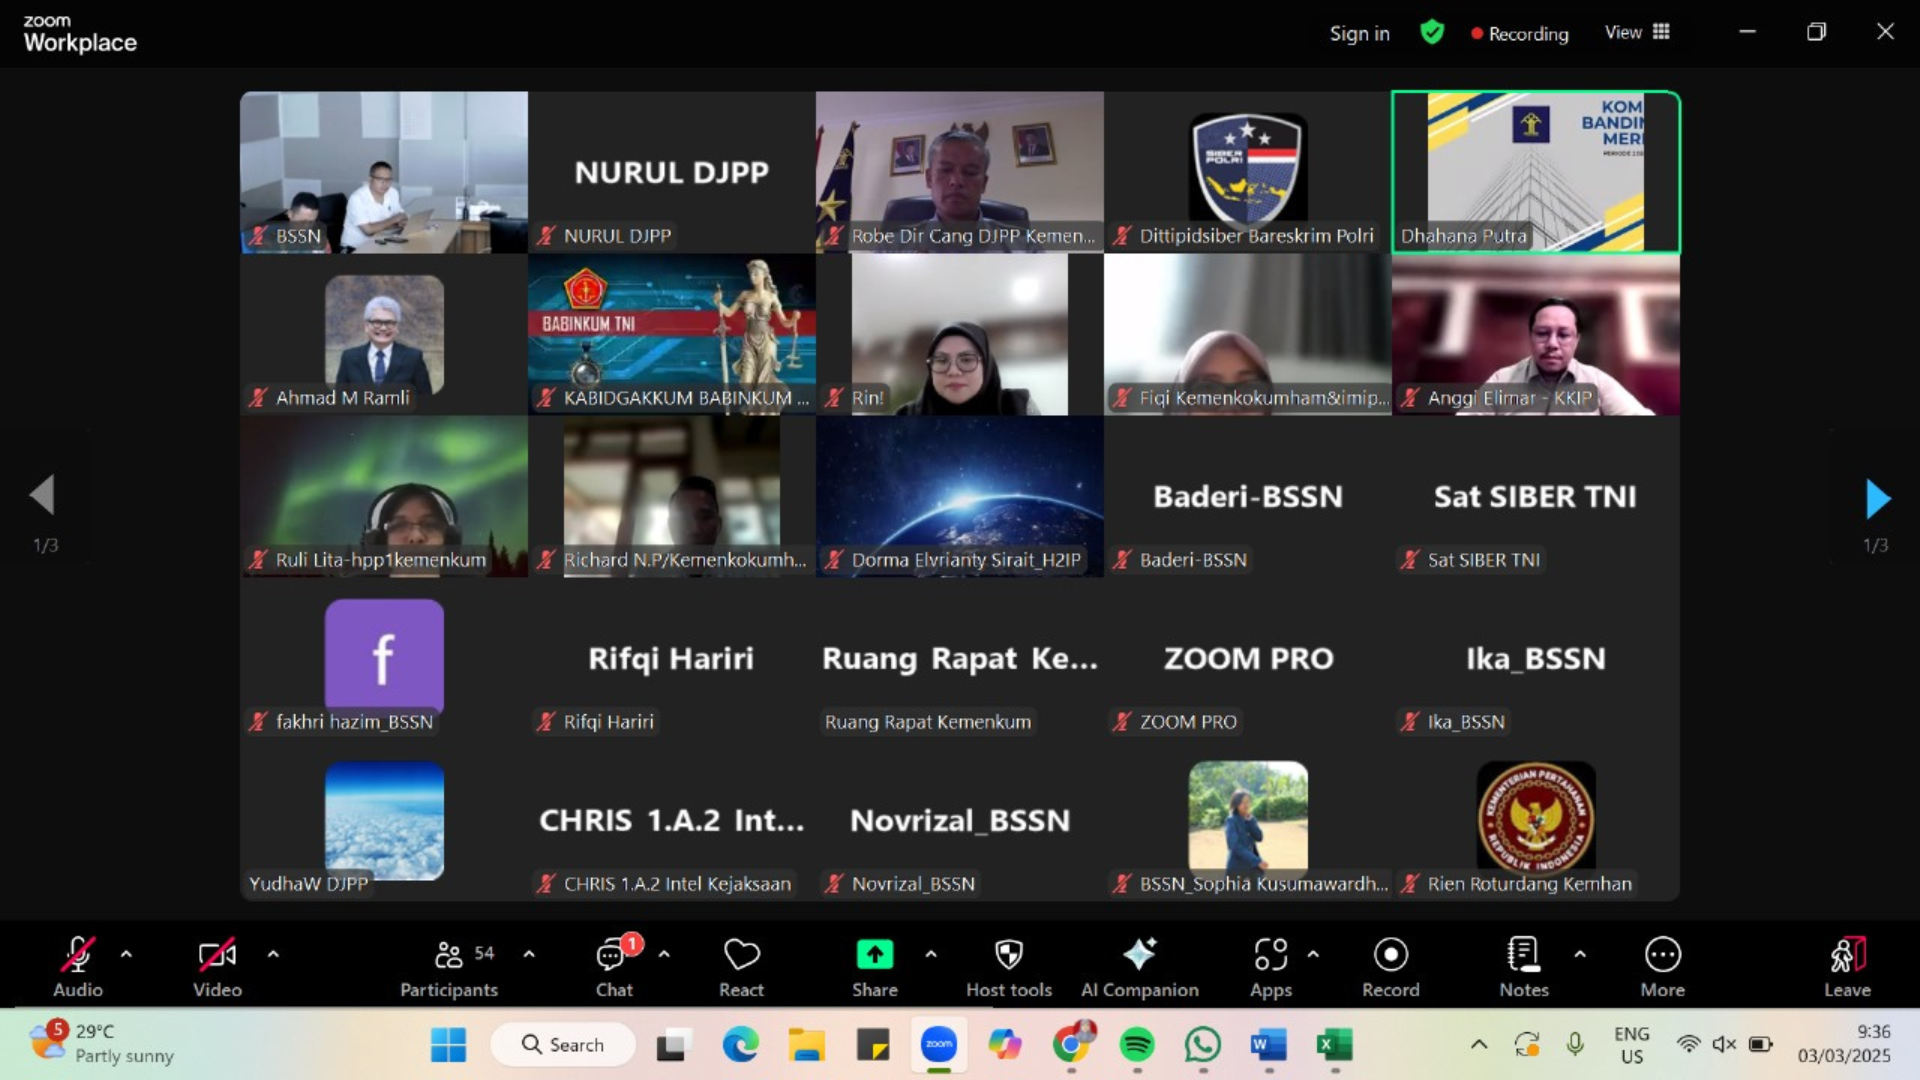Screen dimensions: 1920x1080
Task: Open the Participants panel
Action: pyautogui.click(x=449, y=966)
